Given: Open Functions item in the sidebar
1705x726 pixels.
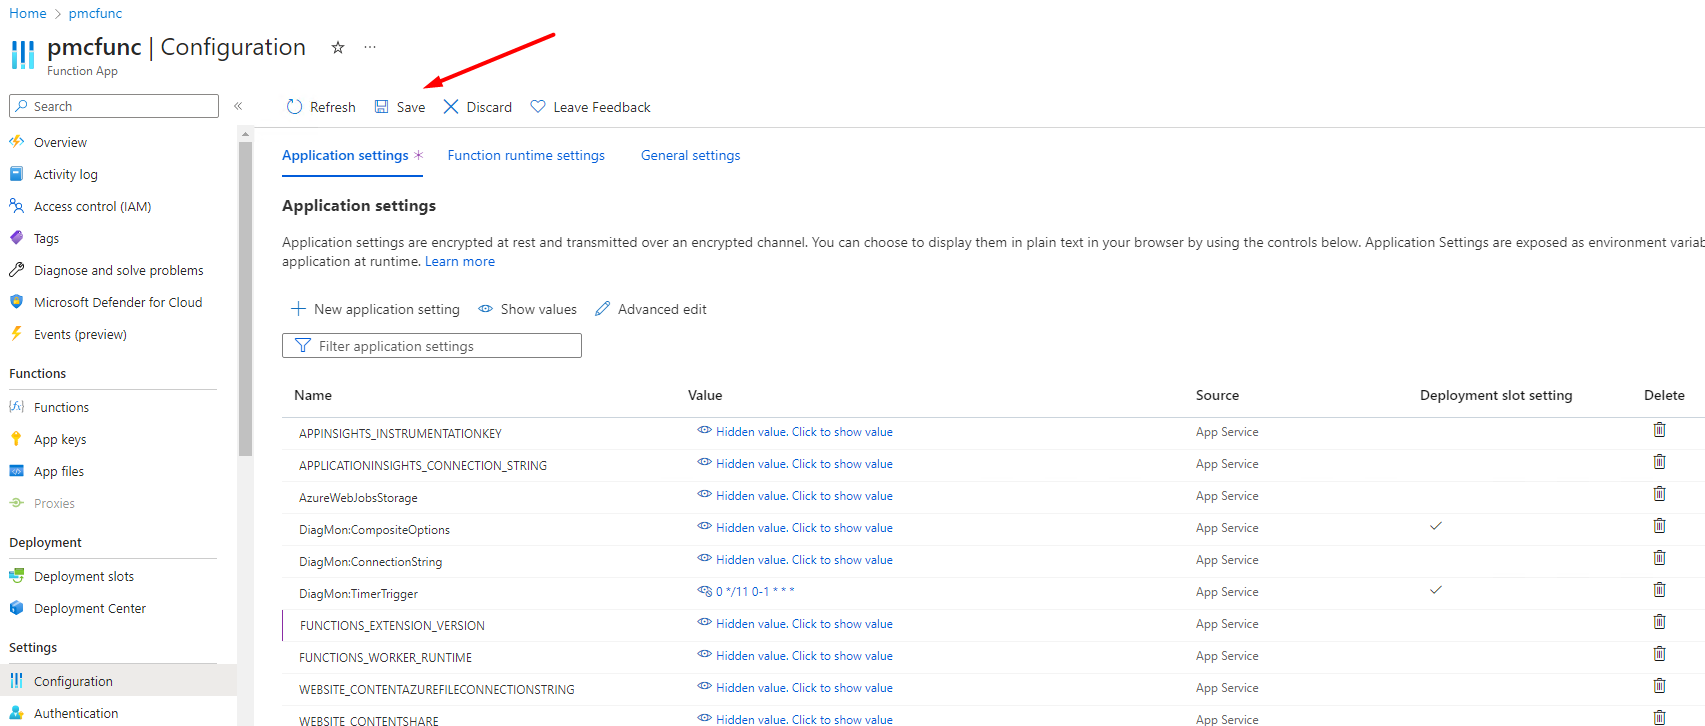Looking at the screenshot, I should 61,407.
